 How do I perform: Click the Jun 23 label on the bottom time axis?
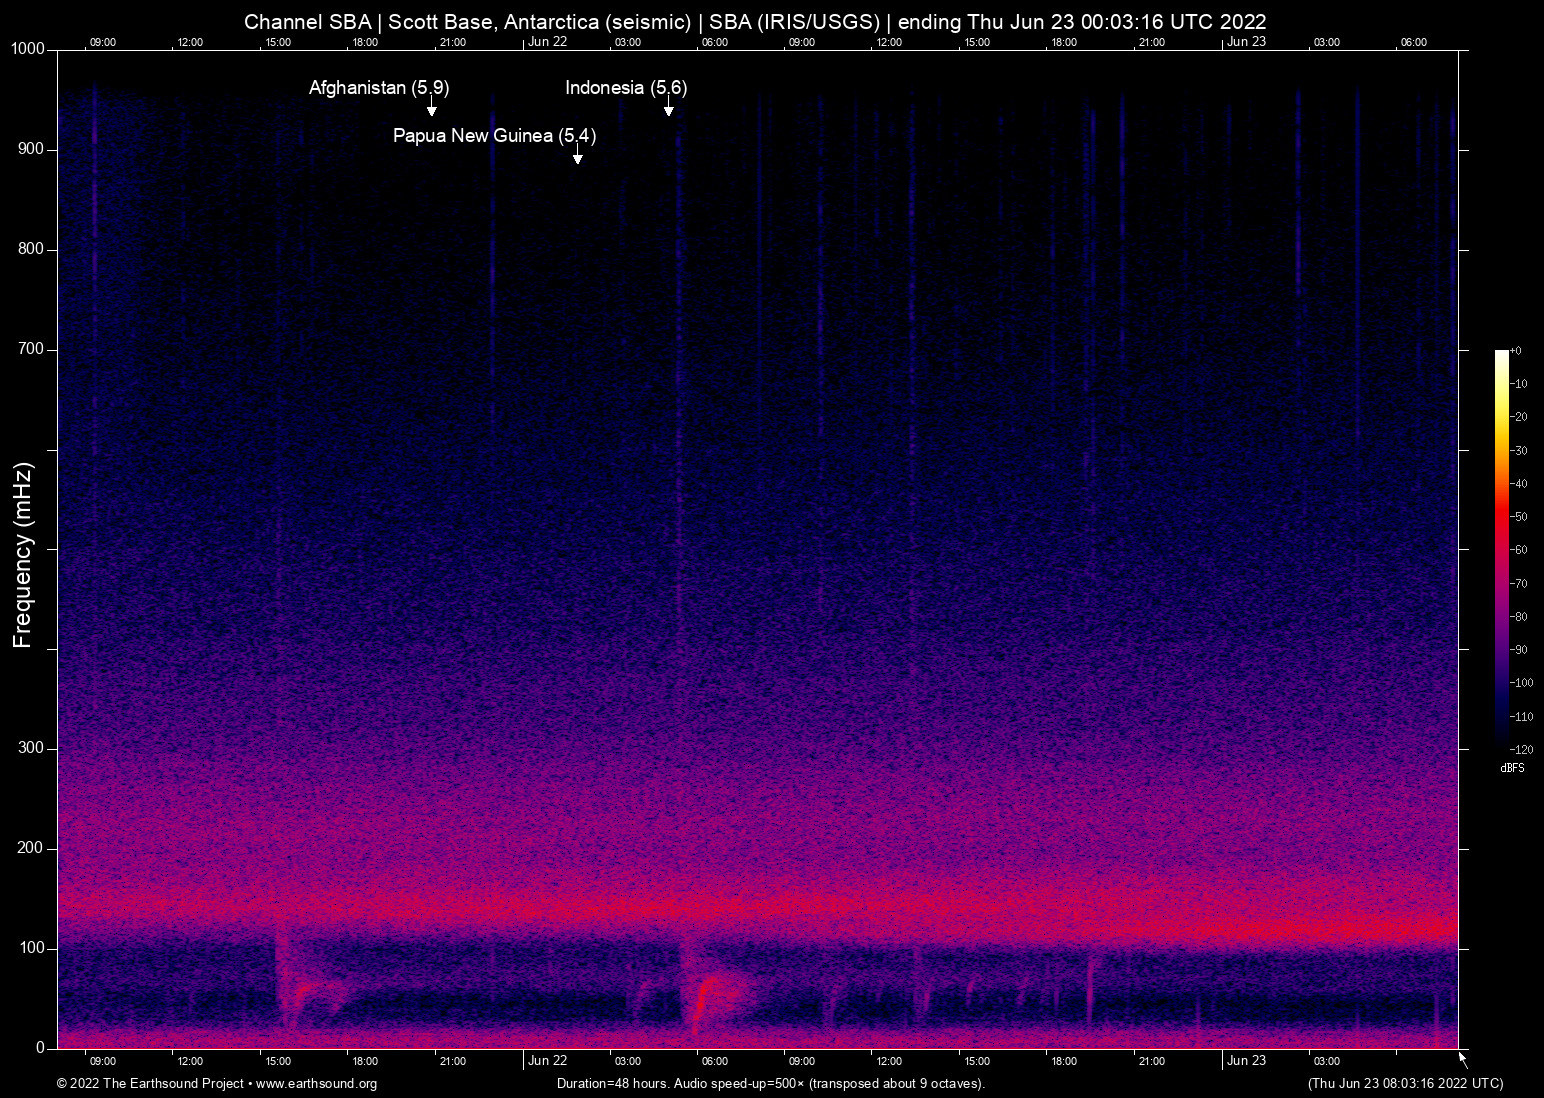coord(1246,1061)
